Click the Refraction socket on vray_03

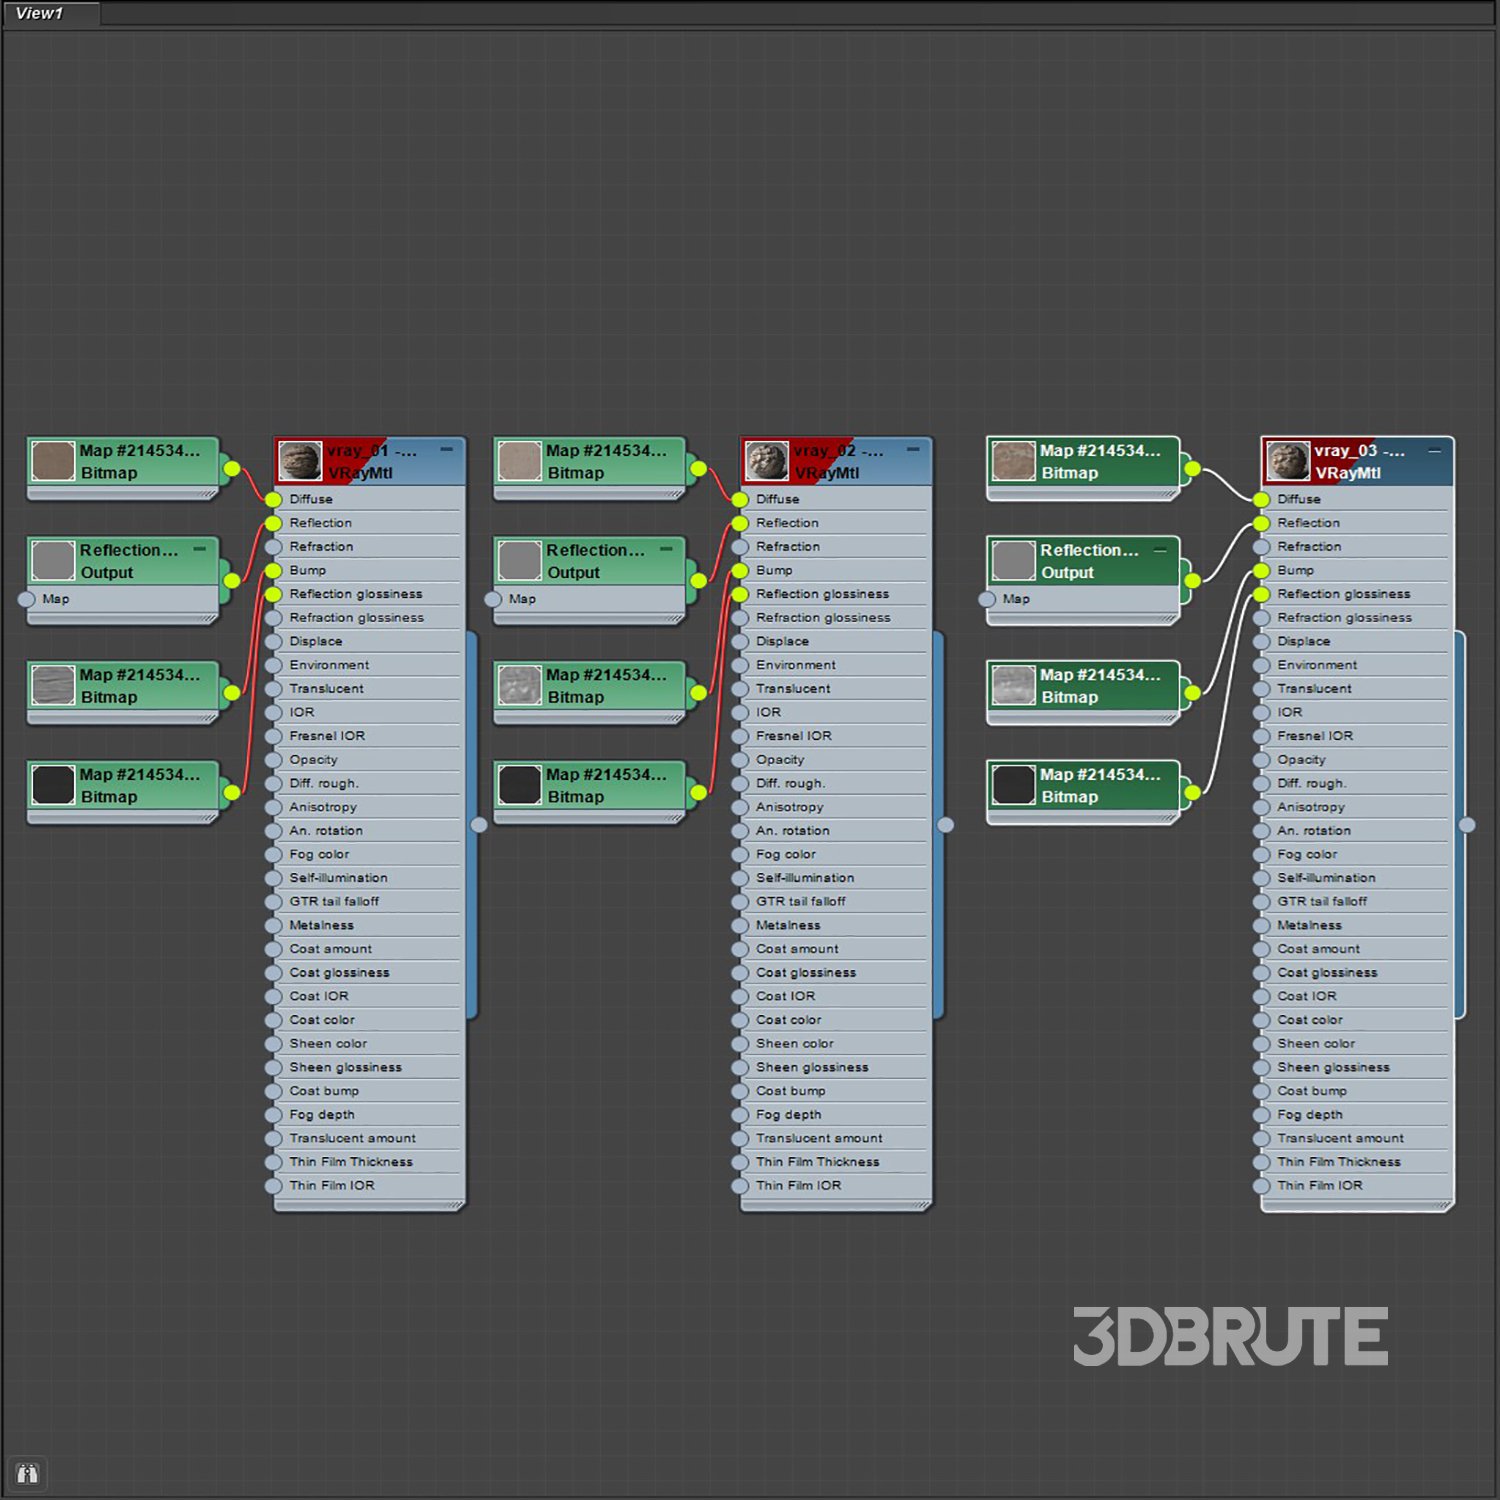pyautogui.click(x=1262, y=547)
